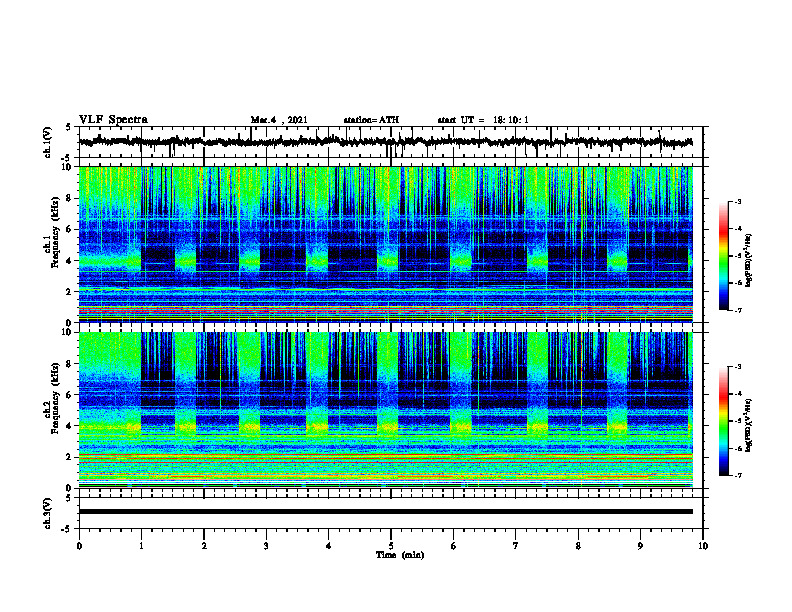Screen dimensions: 792x612
Task: Click the 'ch.3(V)' axis label
Action: (48, 513)
